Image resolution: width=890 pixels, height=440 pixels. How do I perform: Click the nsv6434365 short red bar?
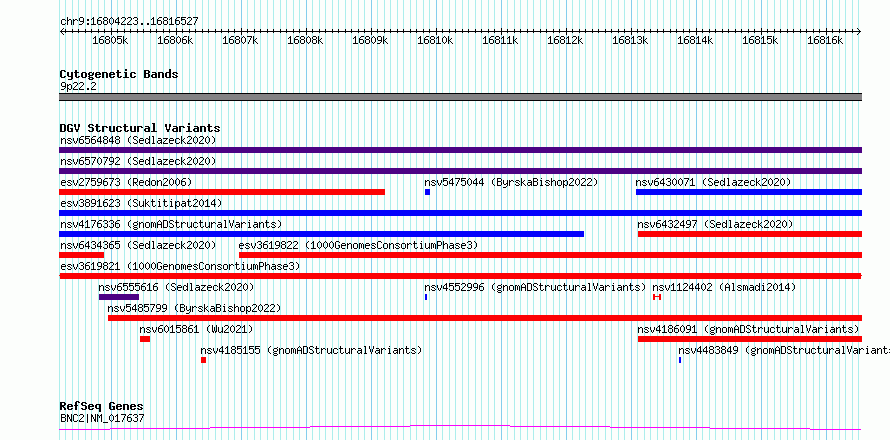click(81, 255)
